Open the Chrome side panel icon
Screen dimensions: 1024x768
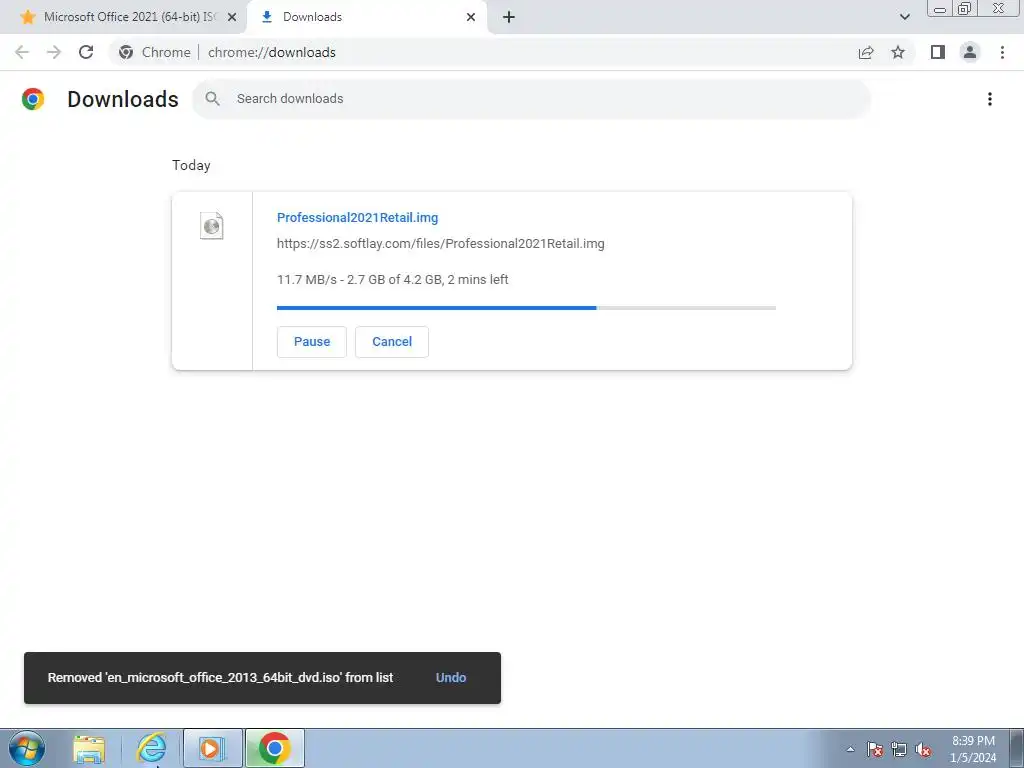[x=938, y=52]
